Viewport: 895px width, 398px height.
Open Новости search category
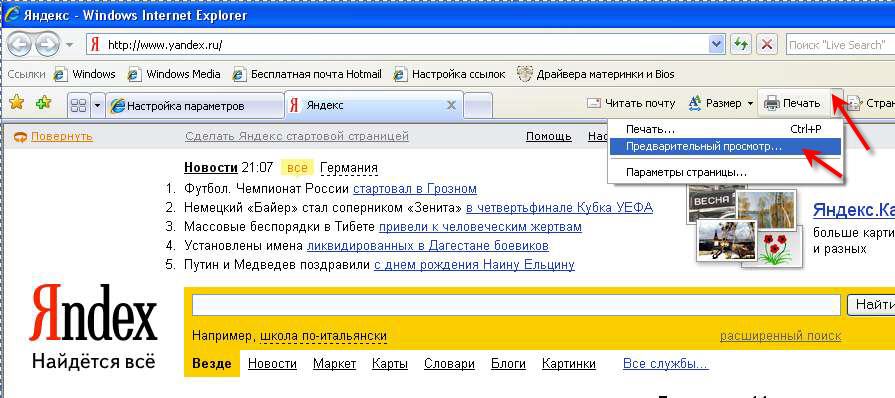click(x=272, y=364)
